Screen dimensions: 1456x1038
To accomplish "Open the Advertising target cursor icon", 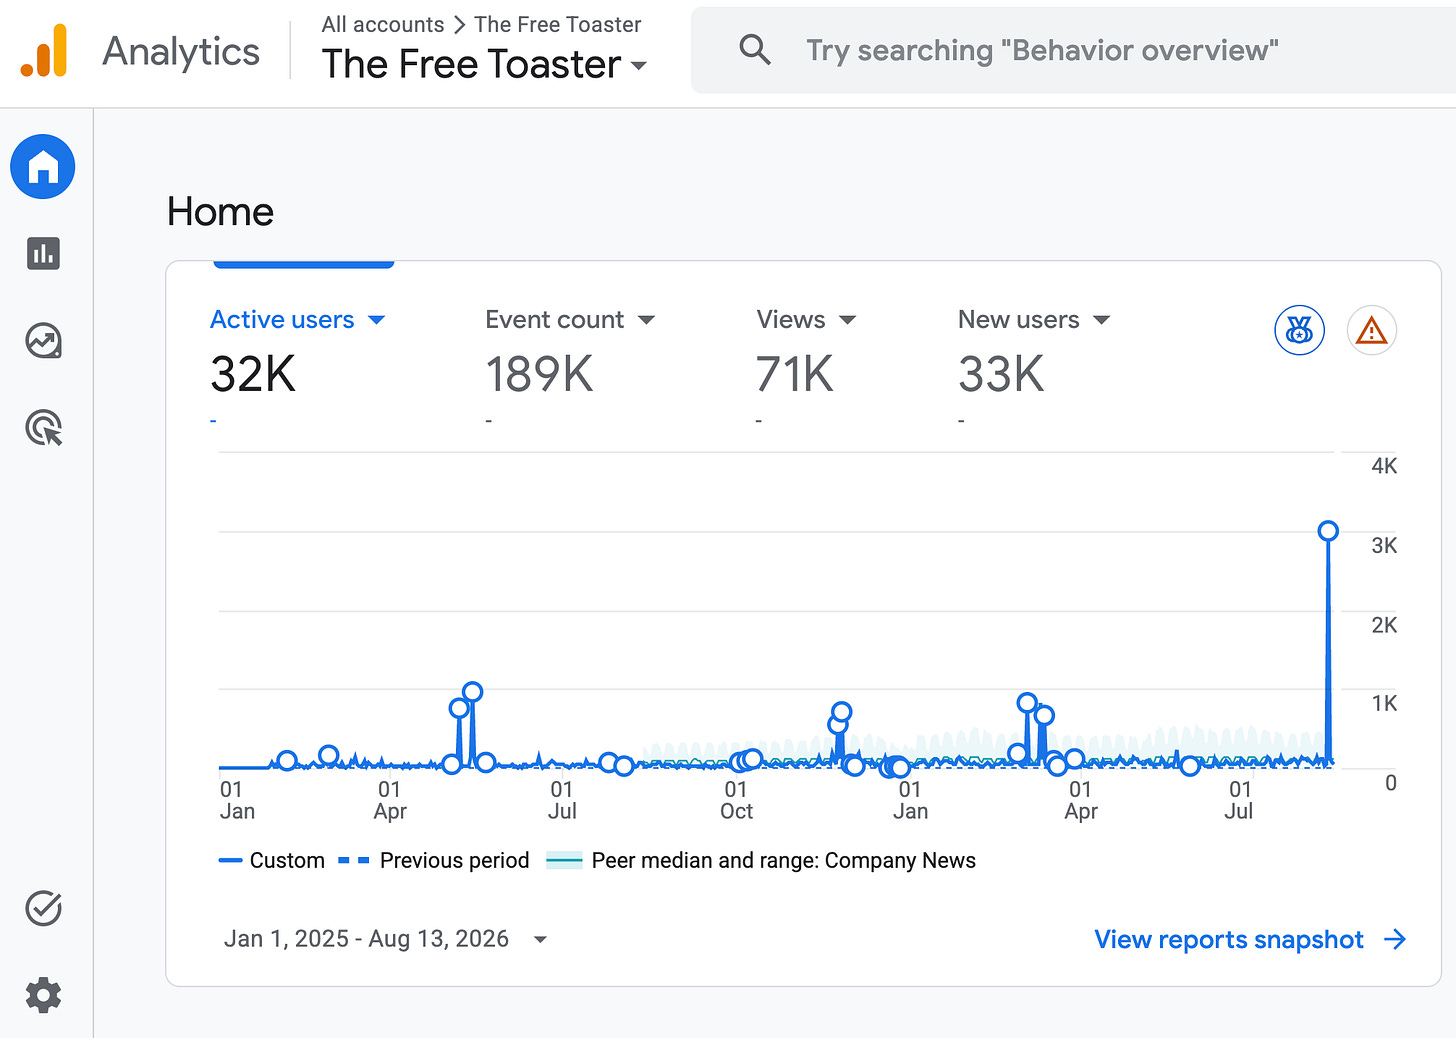I will [x=43, y=428].
